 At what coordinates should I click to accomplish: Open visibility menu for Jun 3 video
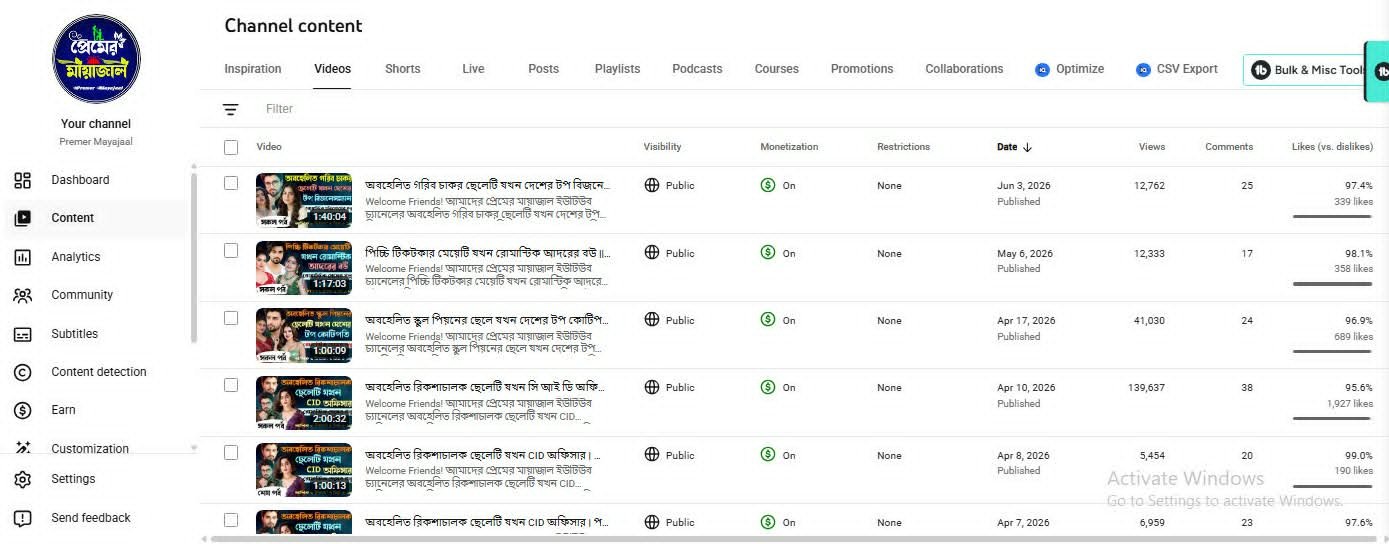click(x=670, y=186)
